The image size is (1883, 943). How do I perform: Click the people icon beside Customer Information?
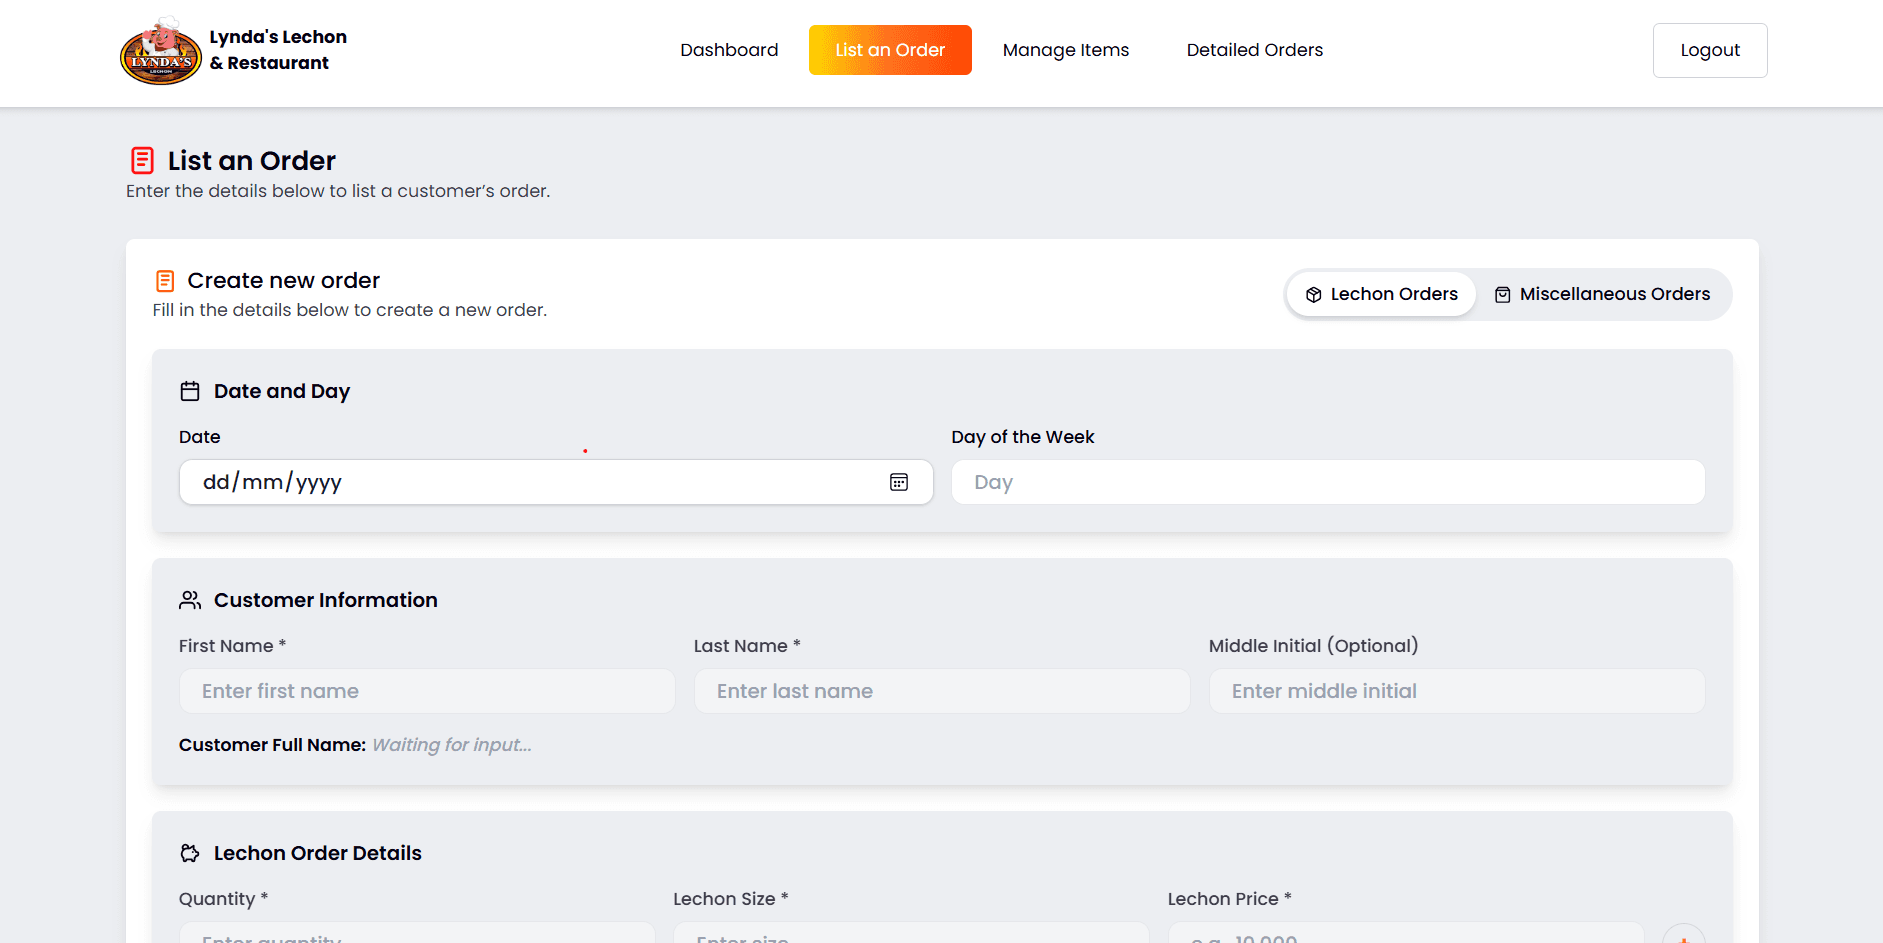[x=190, y=600]
